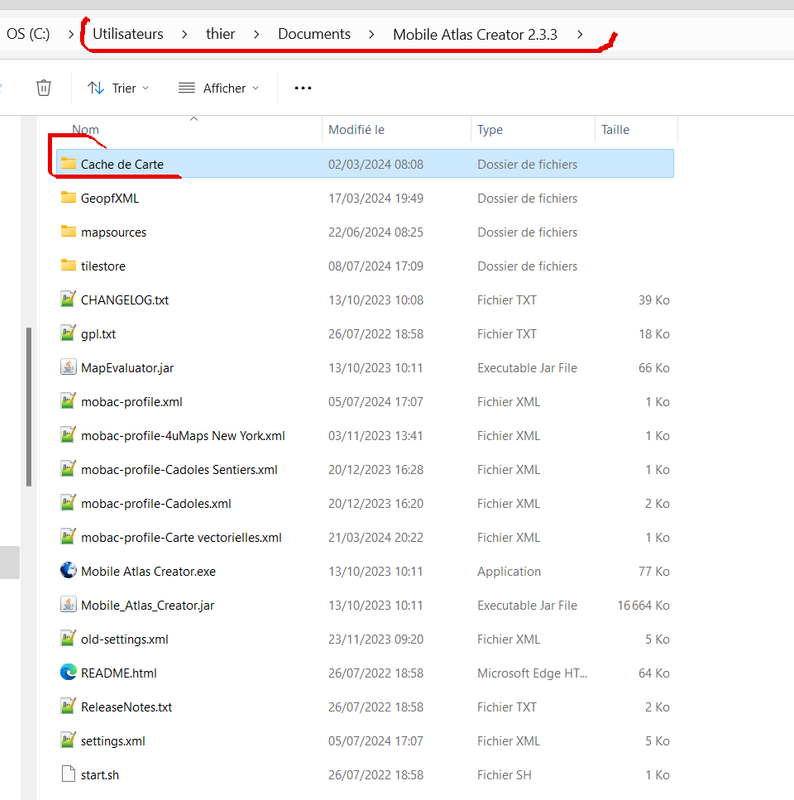Select the settings.xml file name
This screenshot has width=794, height=800.
tap(113, 741)
